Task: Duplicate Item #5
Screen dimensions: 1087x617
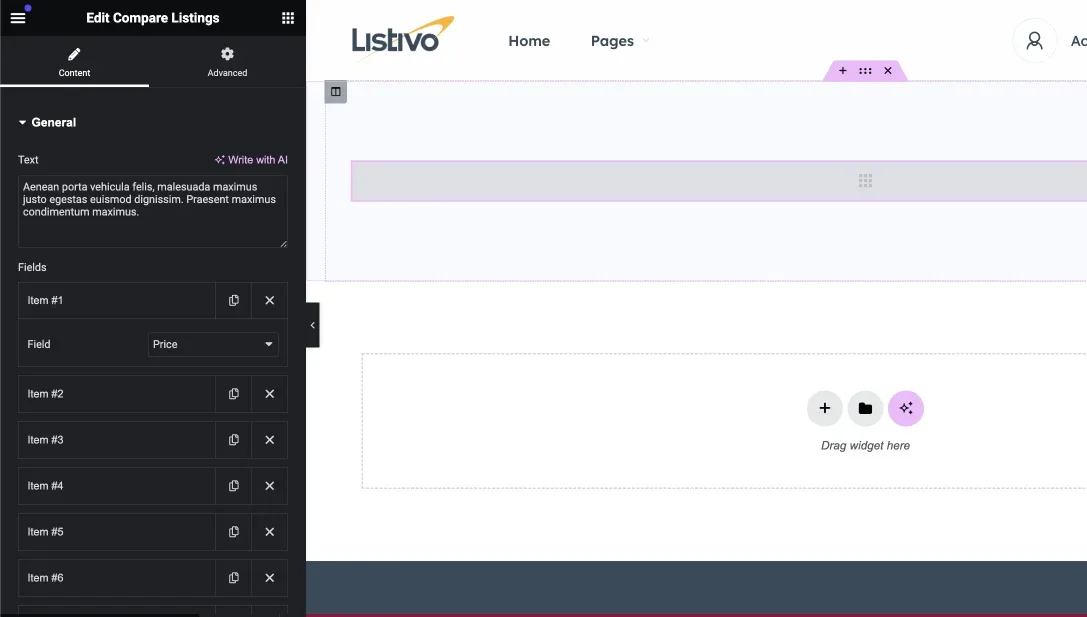Action: (234, 532)
